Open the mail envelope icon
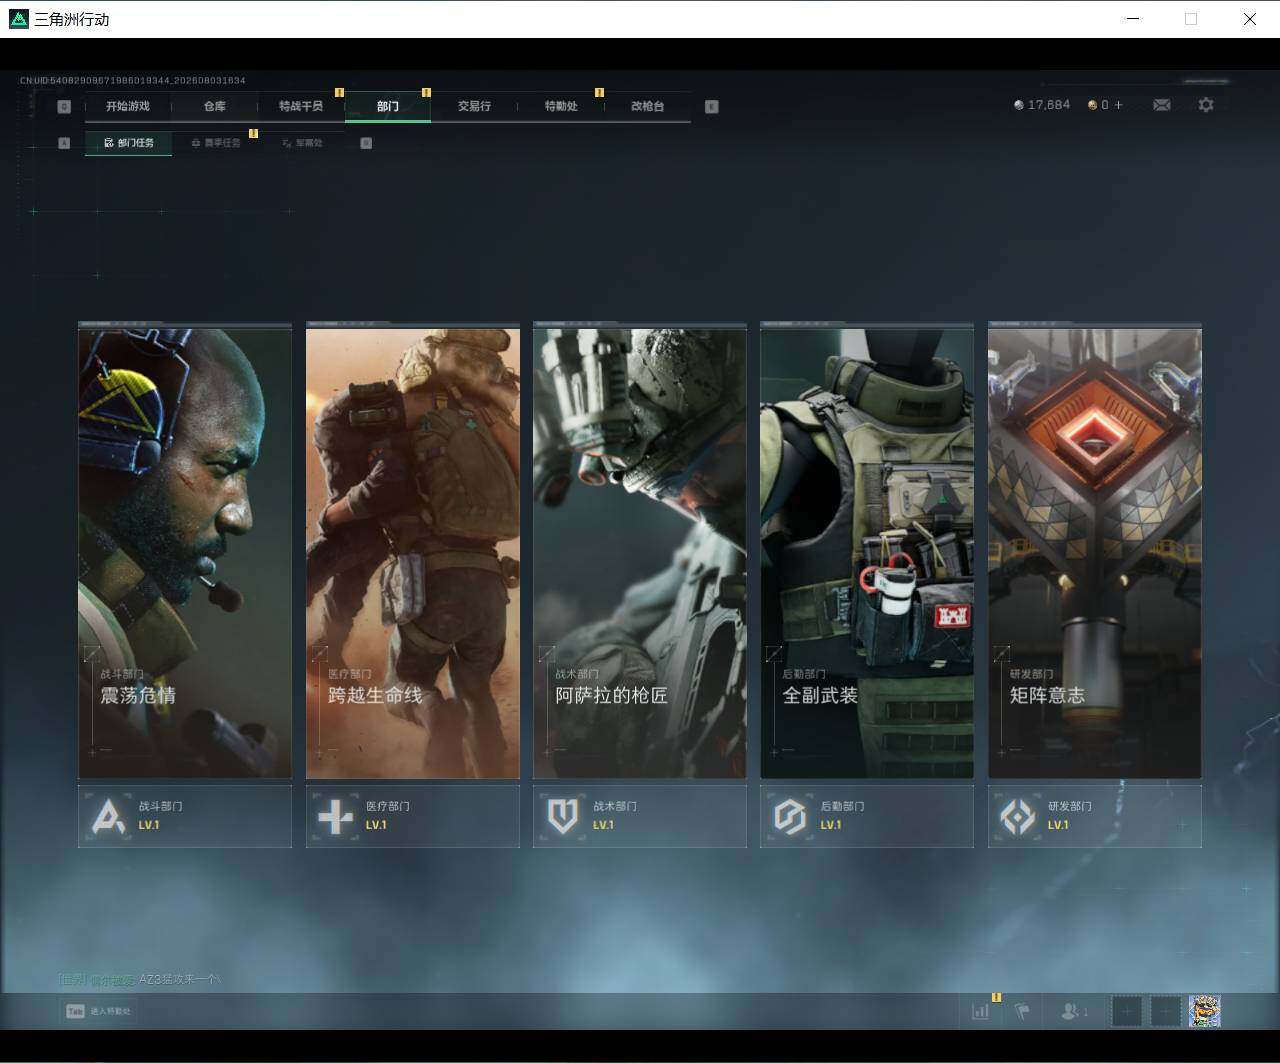Image resolution: width=1280 pixels, height=1063 pixels. coord(1162,105)
